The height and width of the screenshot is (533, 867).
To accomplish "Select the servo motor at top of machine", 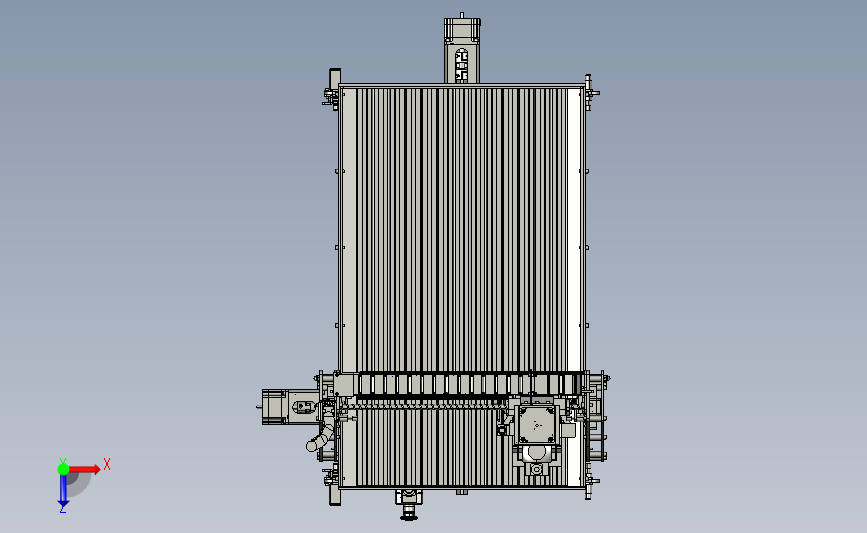I will tap(462, 48).
